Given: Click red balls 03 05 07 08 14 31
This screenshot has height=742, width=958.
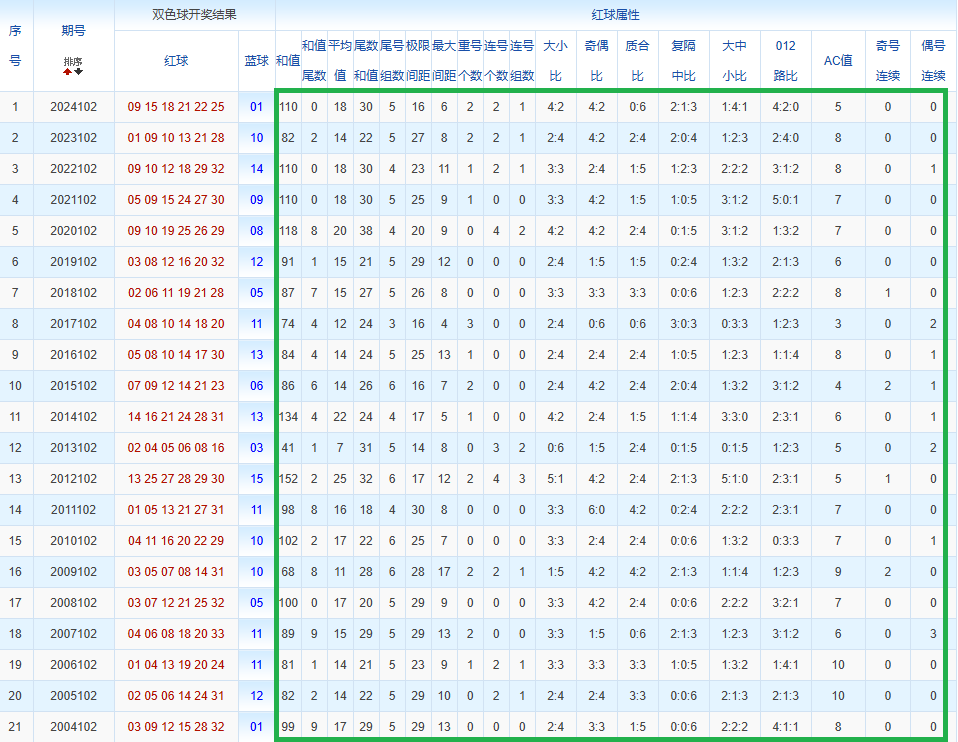Looking at the screenshot, I should click(176, 572).
